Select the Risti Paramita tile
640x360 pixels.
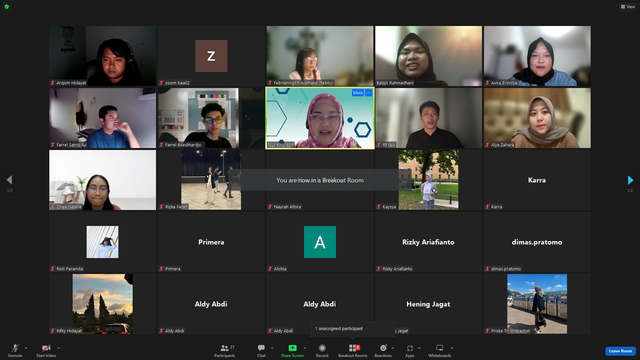point(102,242)
